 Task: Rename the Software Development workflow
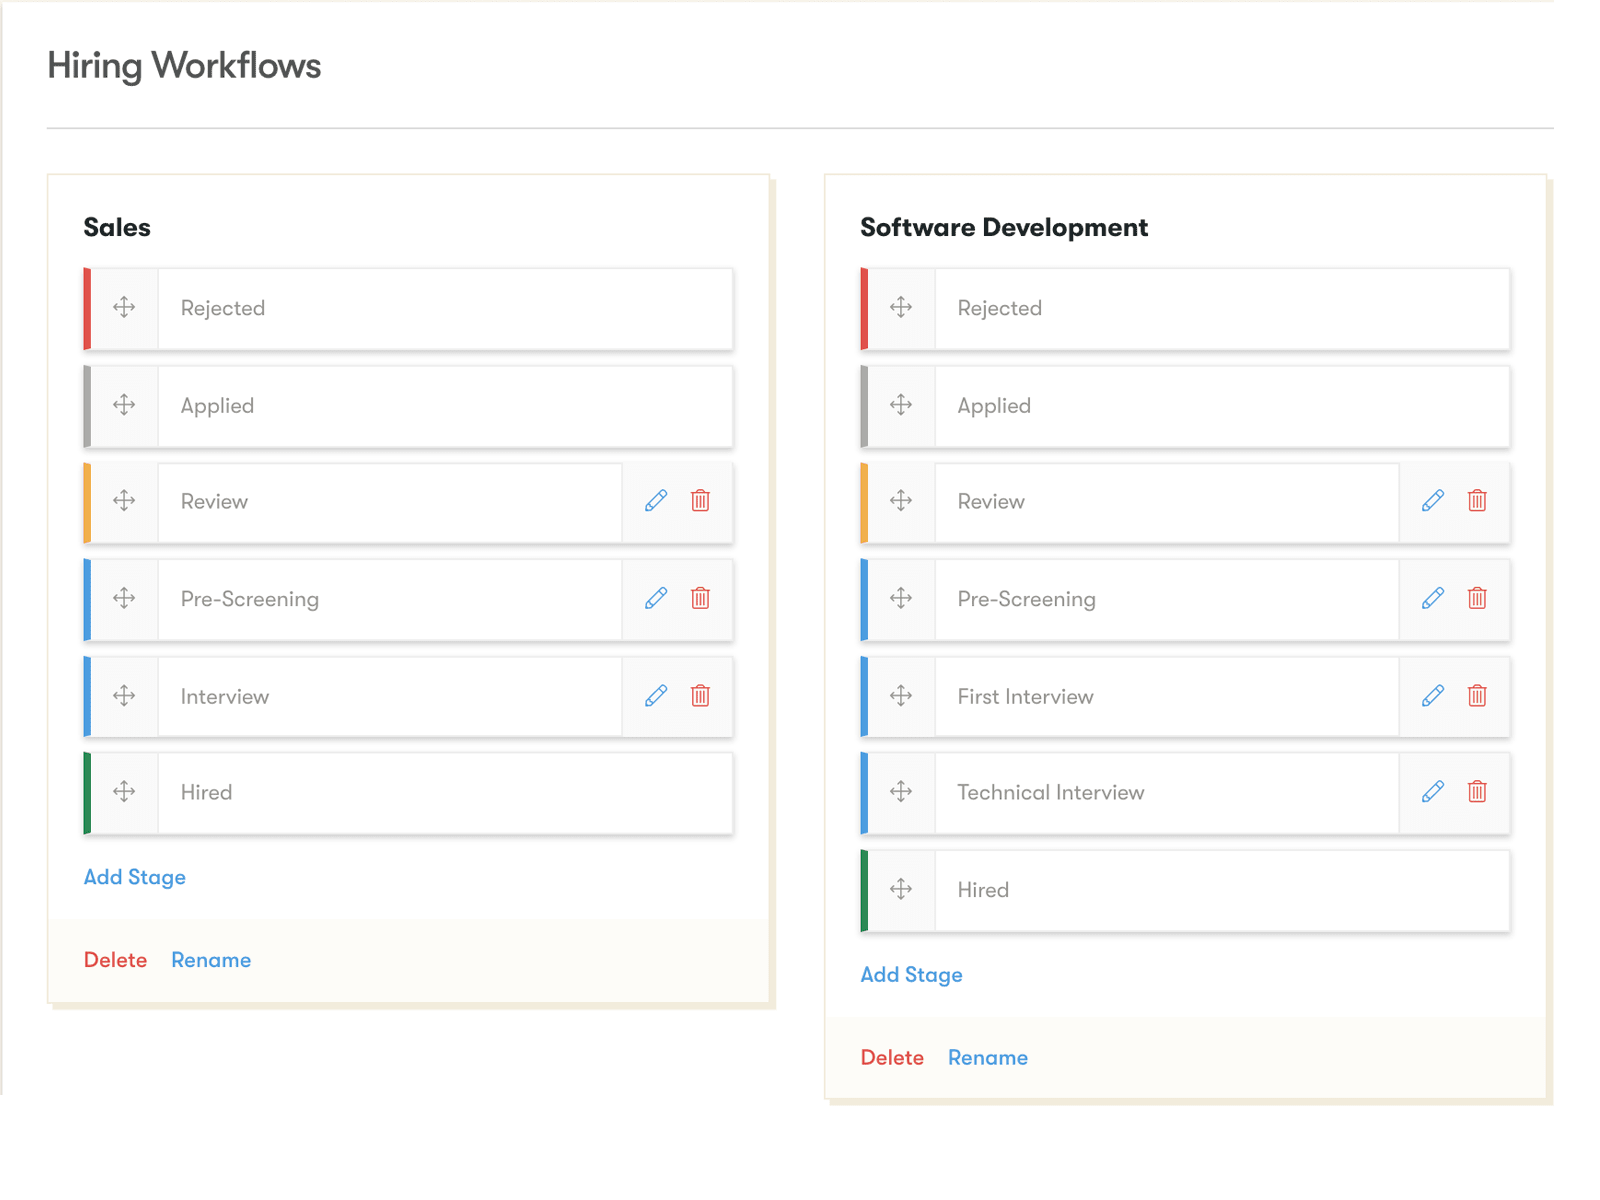(x=988, y=1057)
